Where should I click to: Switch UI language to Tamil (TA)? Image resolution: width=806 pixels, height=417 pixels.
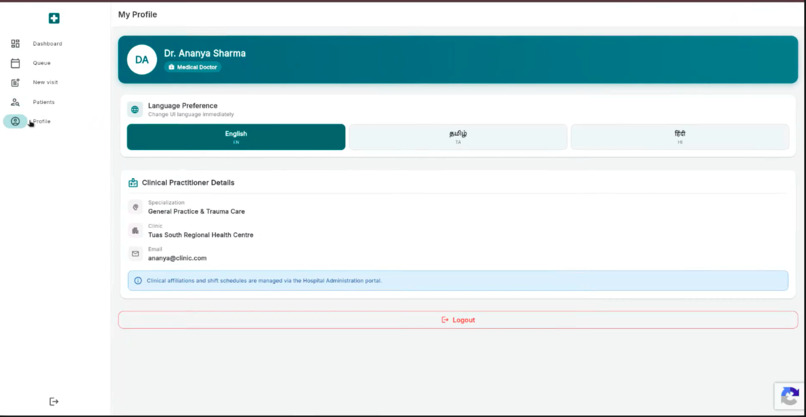458,137
